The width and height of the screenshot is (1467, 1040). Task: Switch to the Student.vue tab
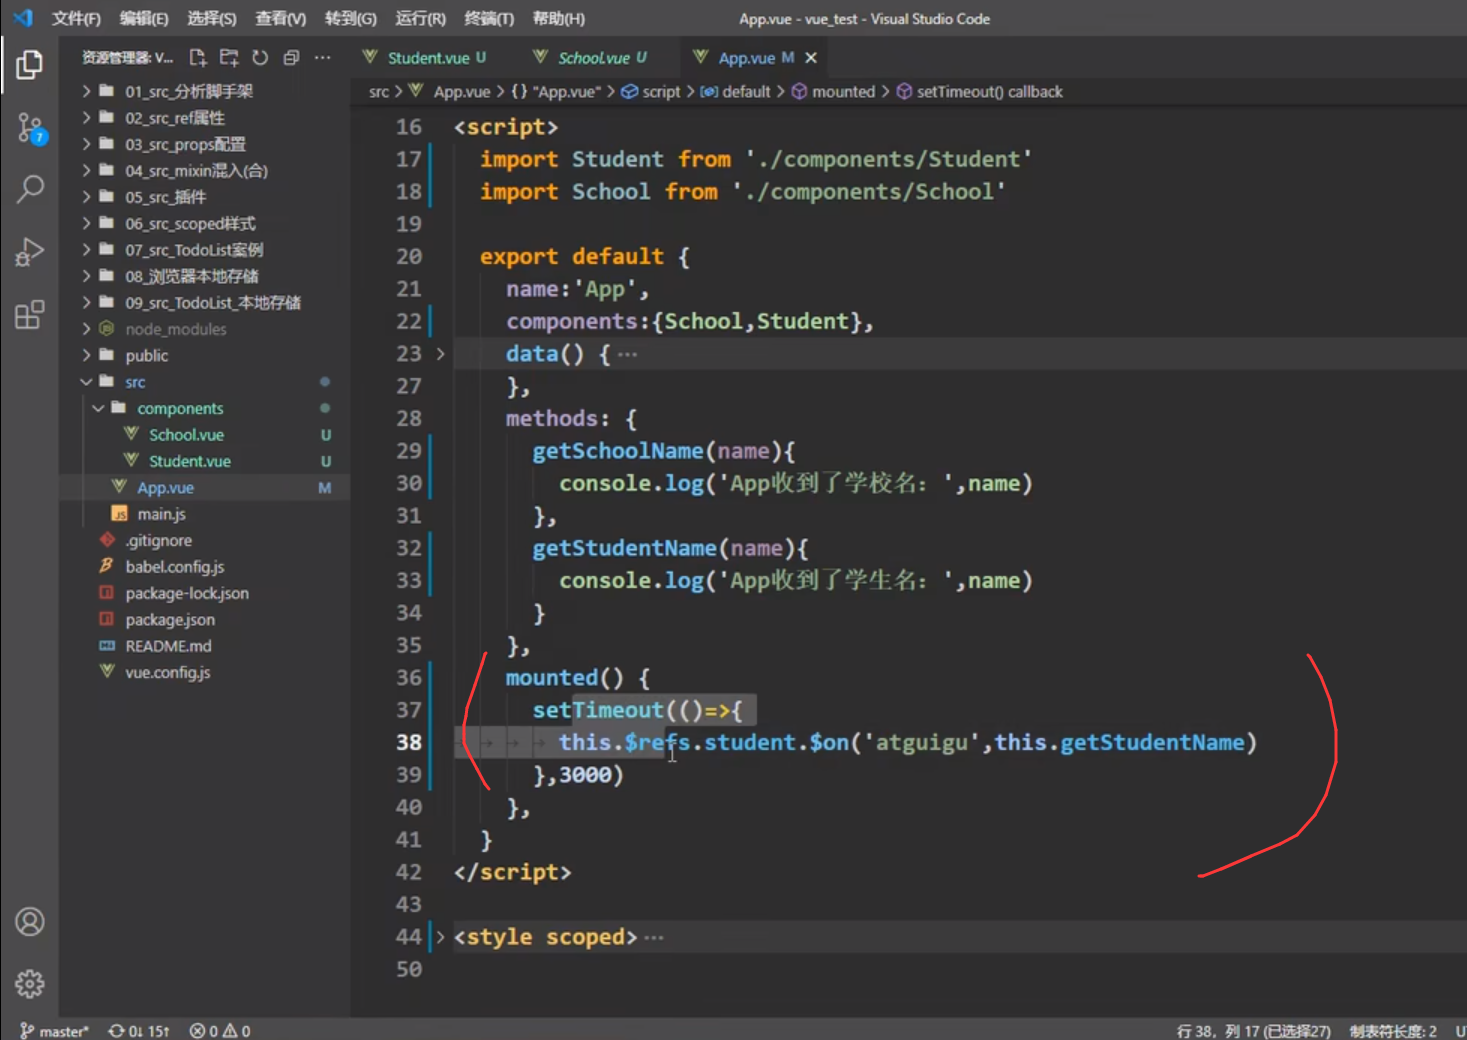click(427, 58)
